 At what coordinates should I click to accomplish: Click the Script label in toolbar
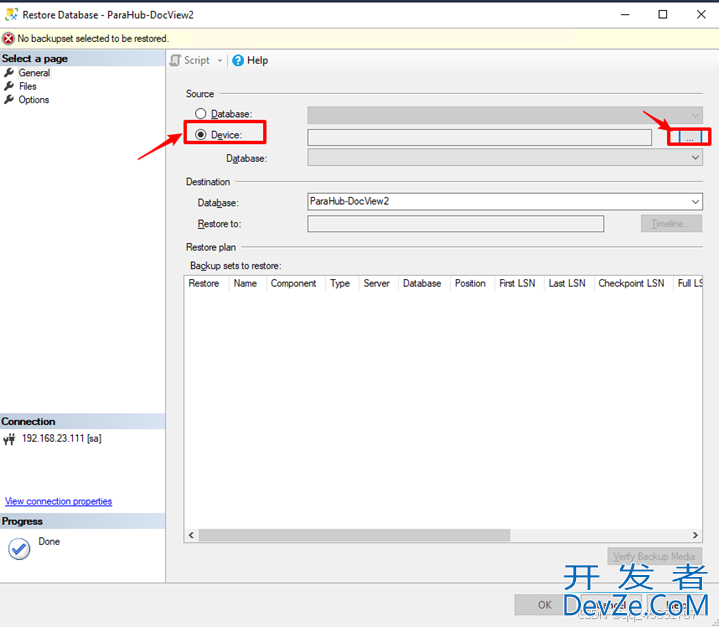coord(197,61)
